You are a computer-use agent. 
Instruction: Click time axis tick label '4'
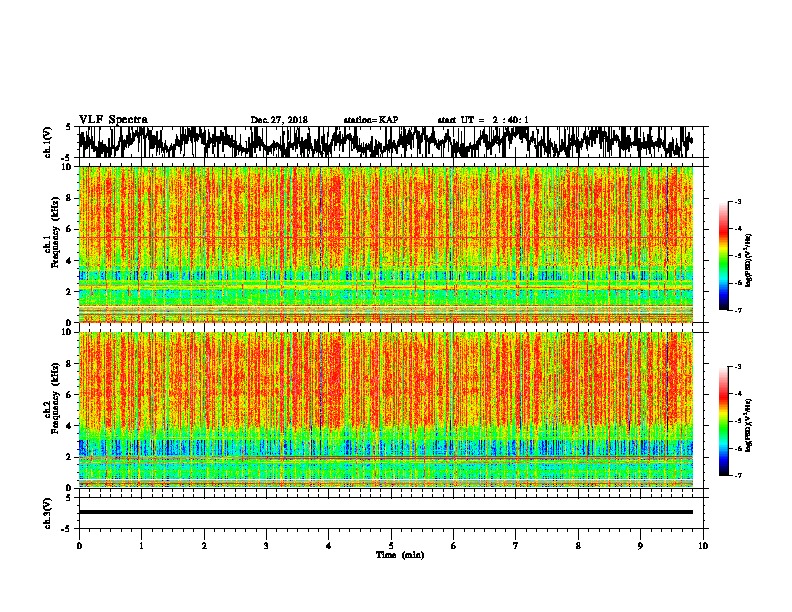coord(329,546)
